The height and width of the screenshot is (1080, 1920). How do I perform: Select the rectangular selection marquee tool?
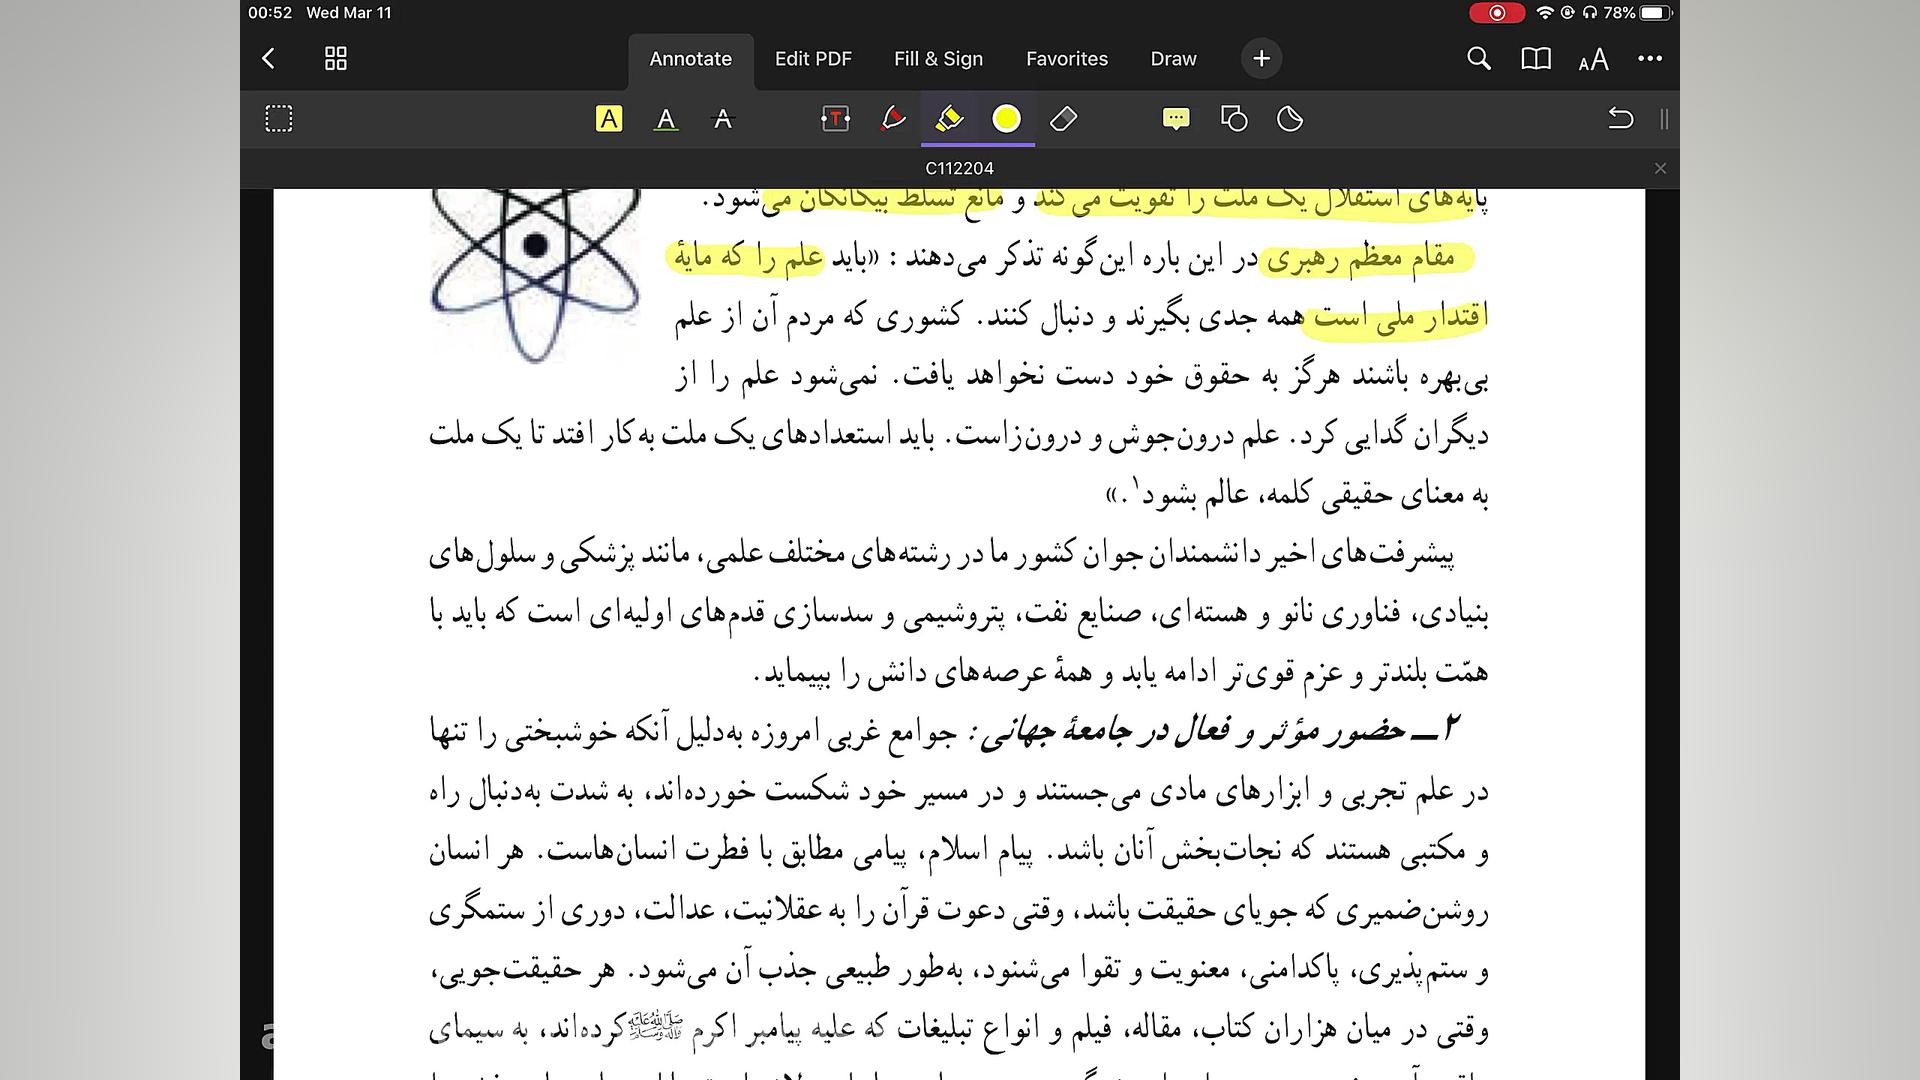279,119
